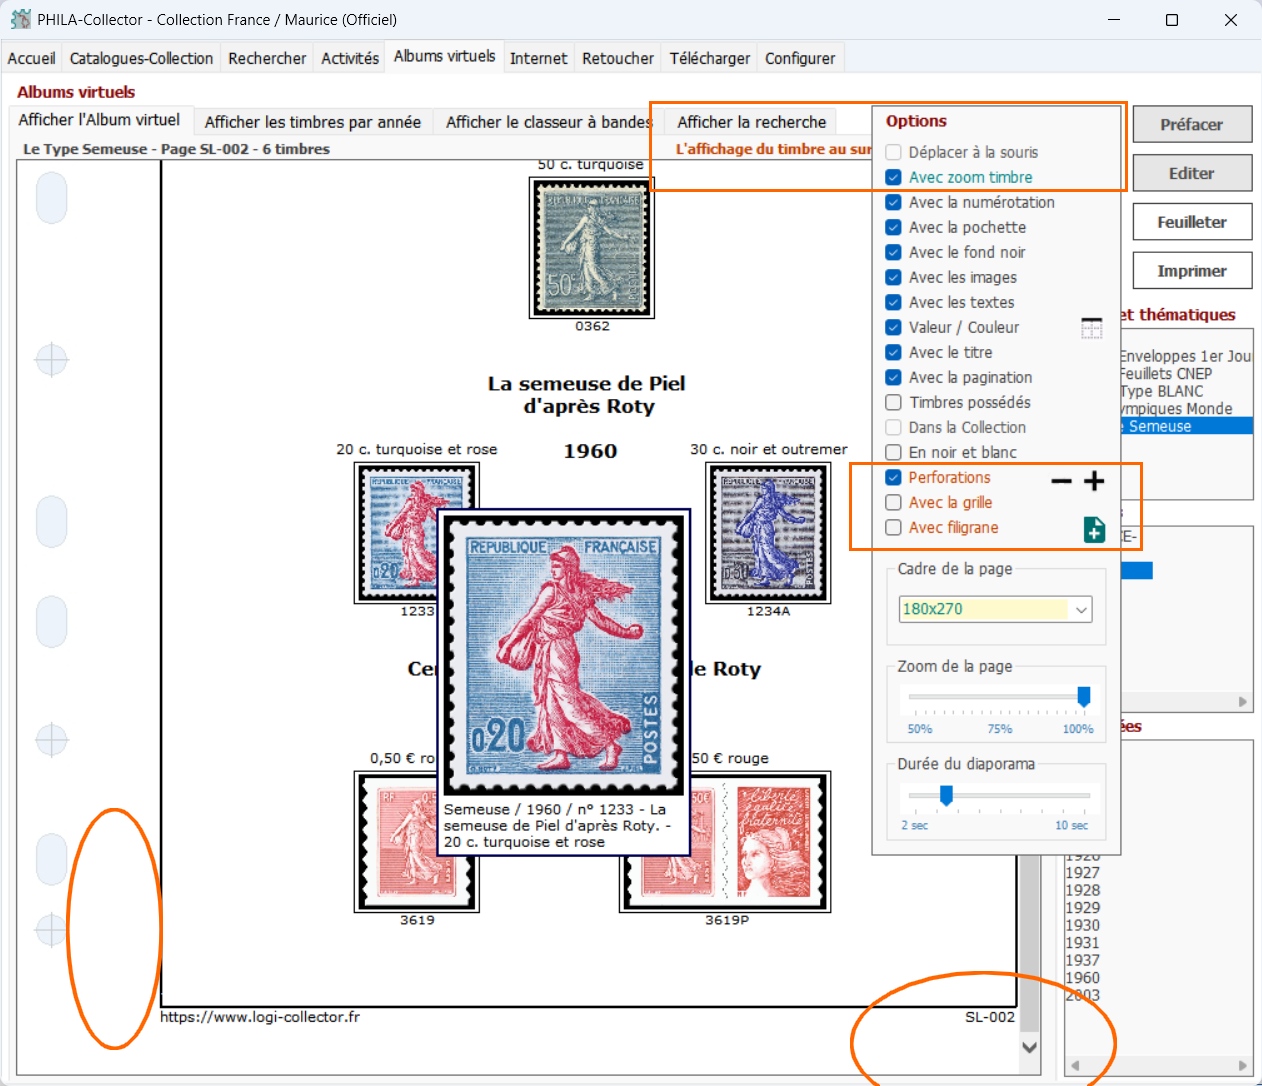Click the blue Semeuse stamp 1234A
Screen dimensions: 1262x1086
click(x=768, y=533)
